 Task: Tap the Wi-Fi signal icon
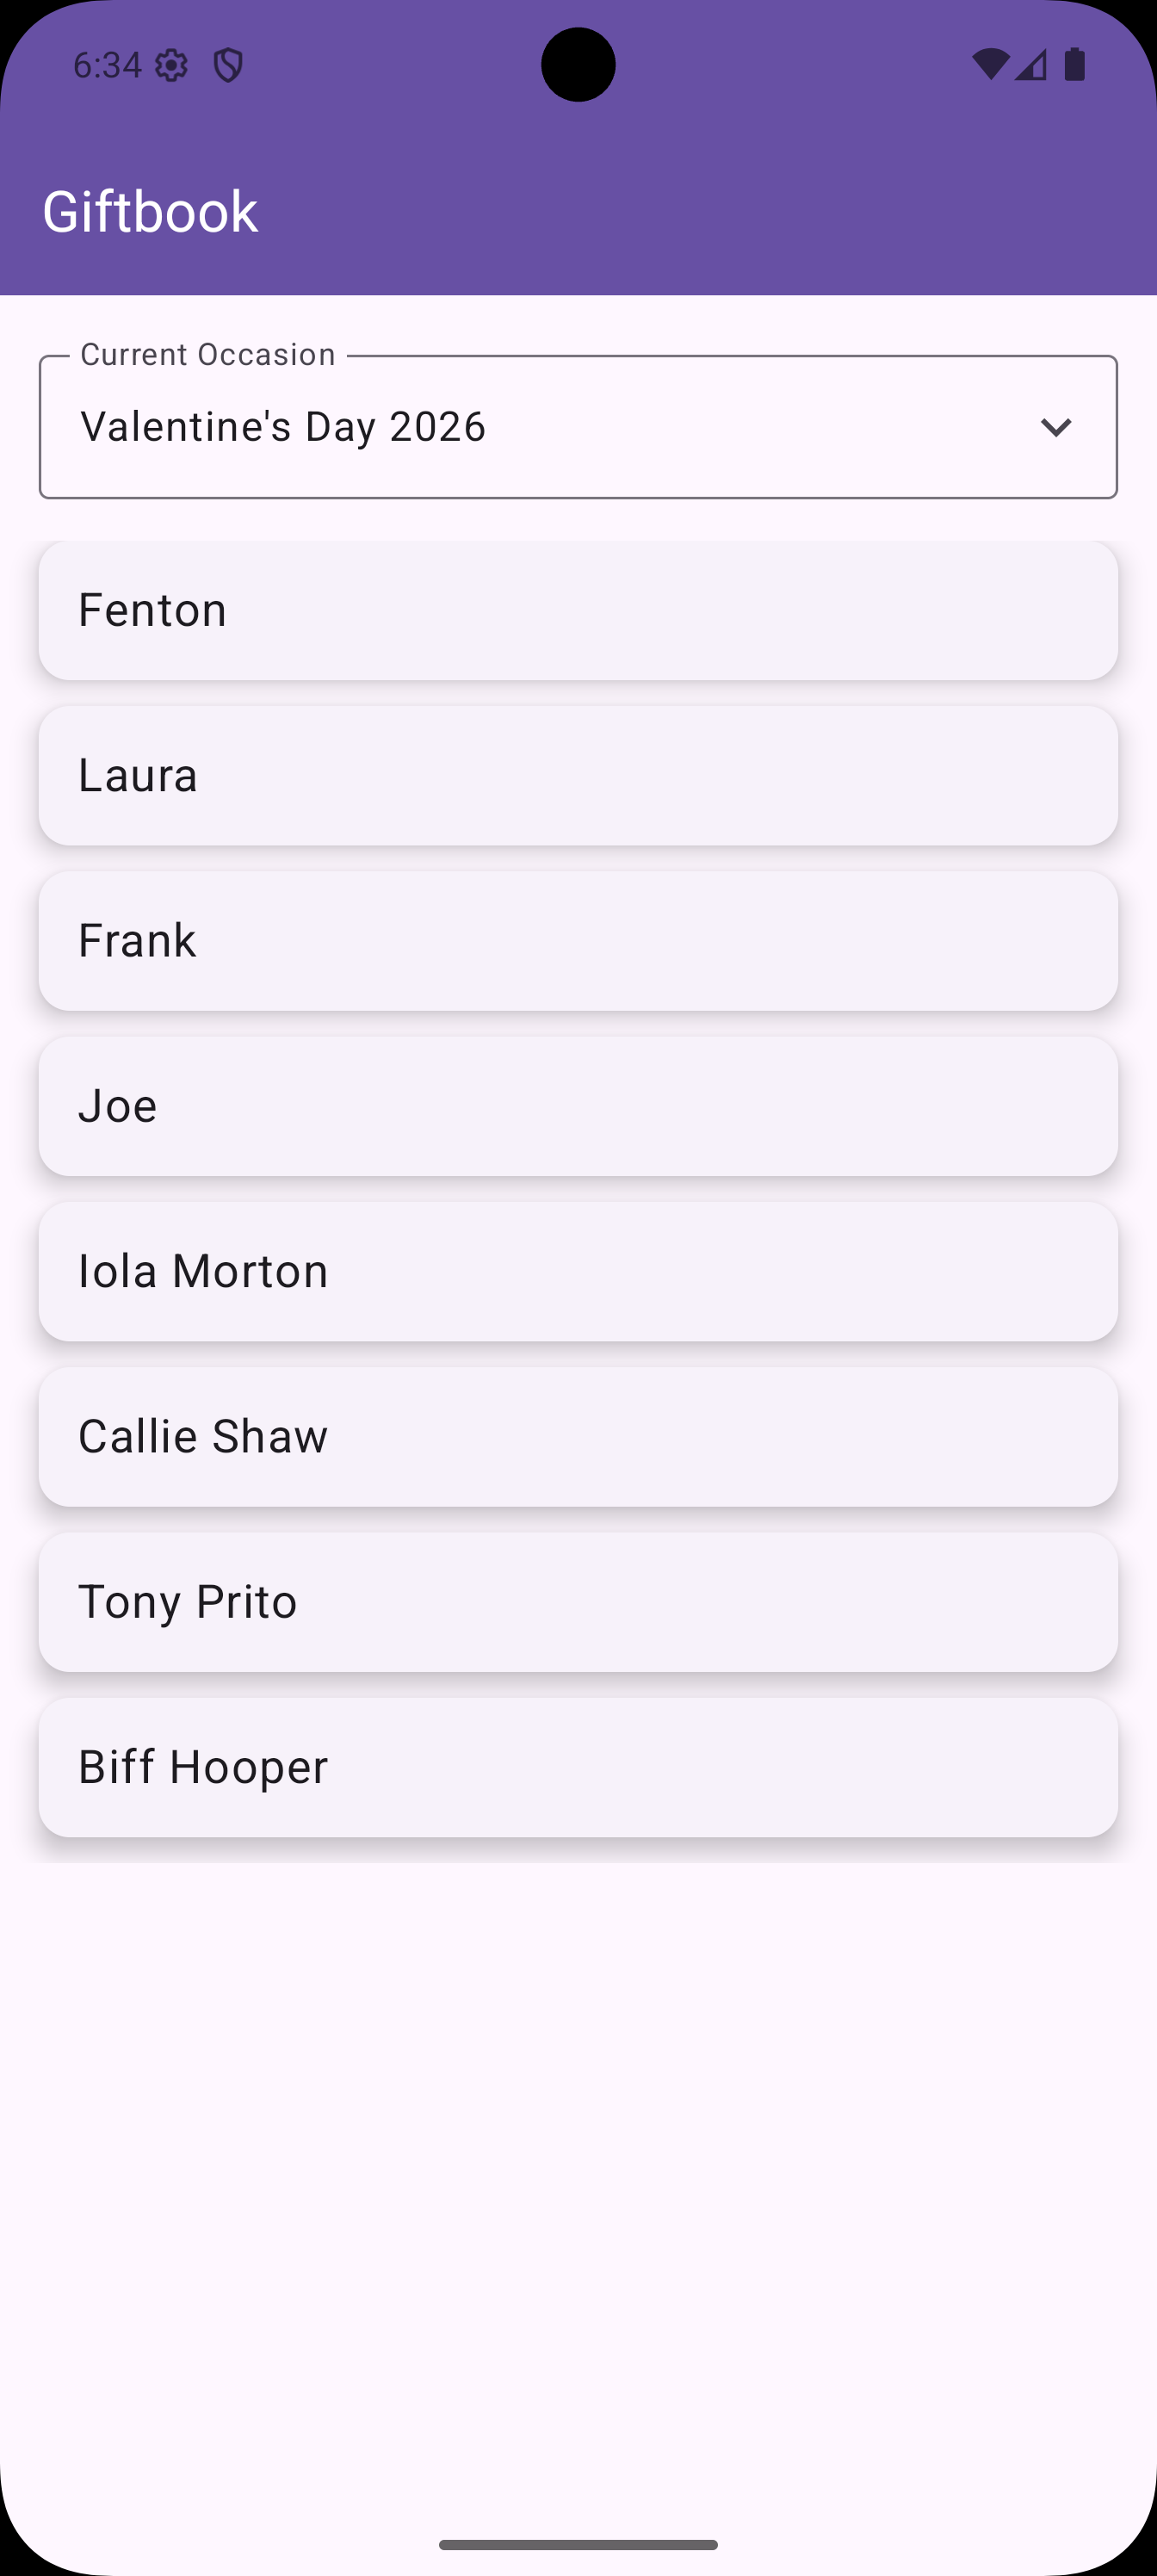coord(989,65)
